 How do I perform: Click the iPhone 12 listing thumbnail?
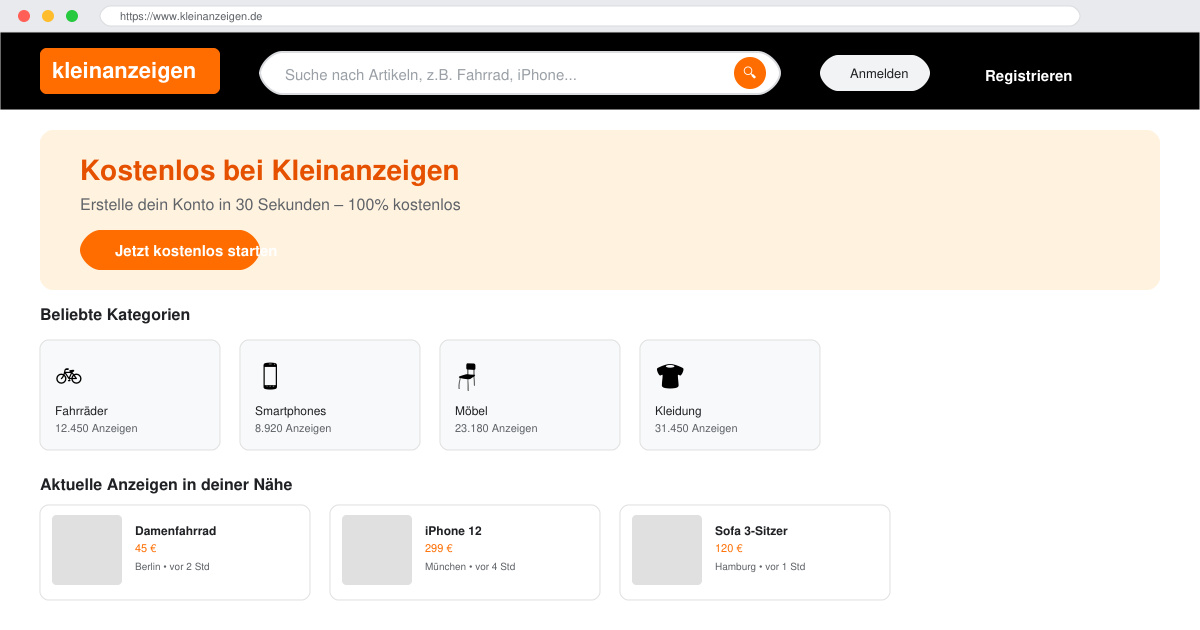tap(377, 550)
